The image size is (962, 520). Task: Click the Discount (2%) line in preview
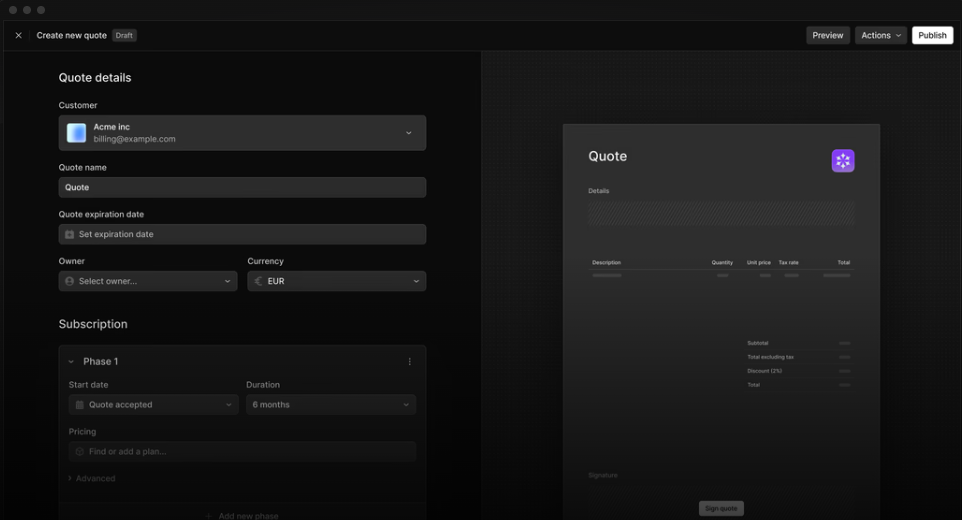click(764, 371)
